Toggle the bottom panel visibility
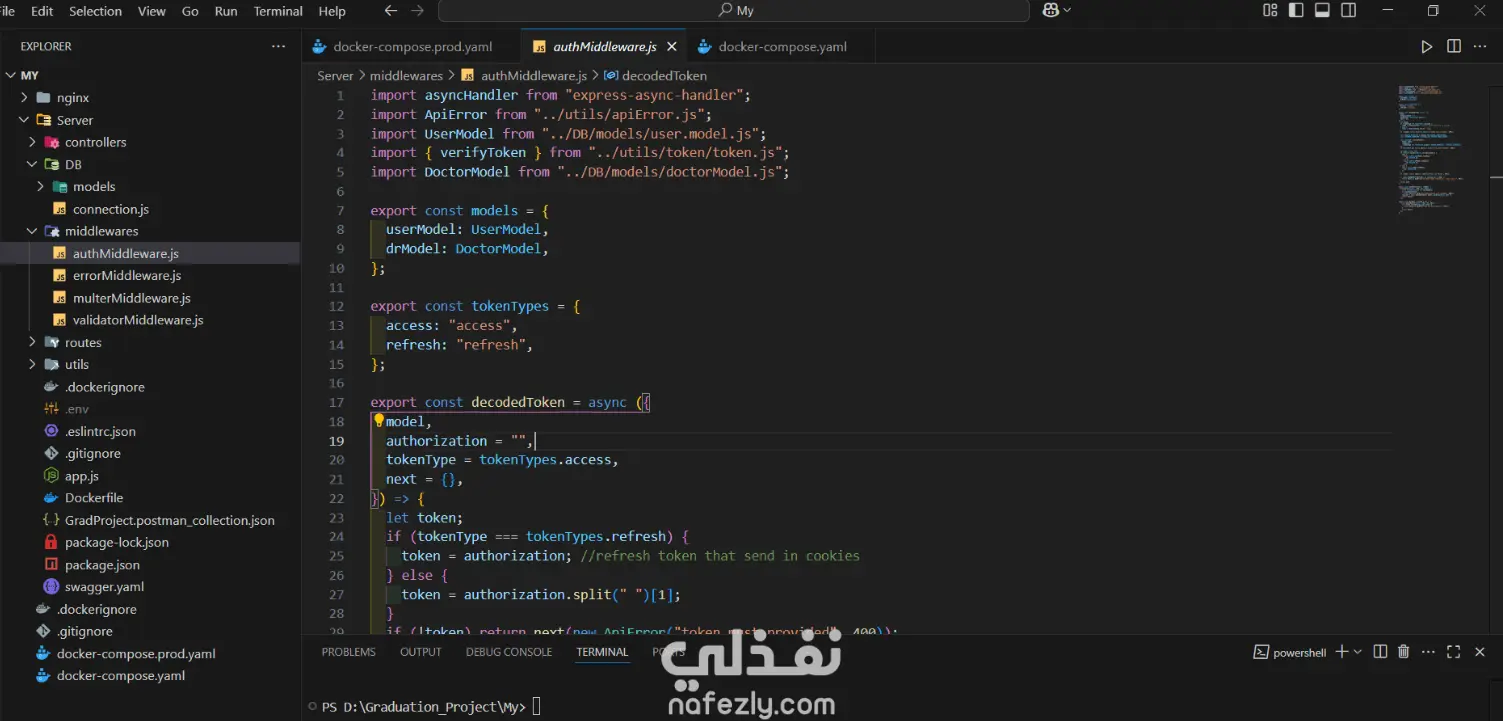Screen dimensions: 1503x721 [1322, 10]
